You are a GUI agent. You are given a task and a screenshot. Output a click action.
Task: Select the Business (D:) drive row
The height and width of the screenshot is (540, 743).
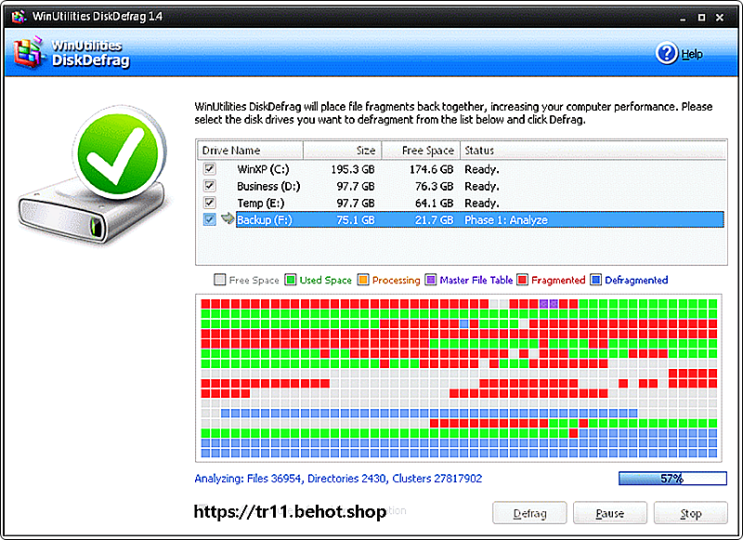coord(461,186)
